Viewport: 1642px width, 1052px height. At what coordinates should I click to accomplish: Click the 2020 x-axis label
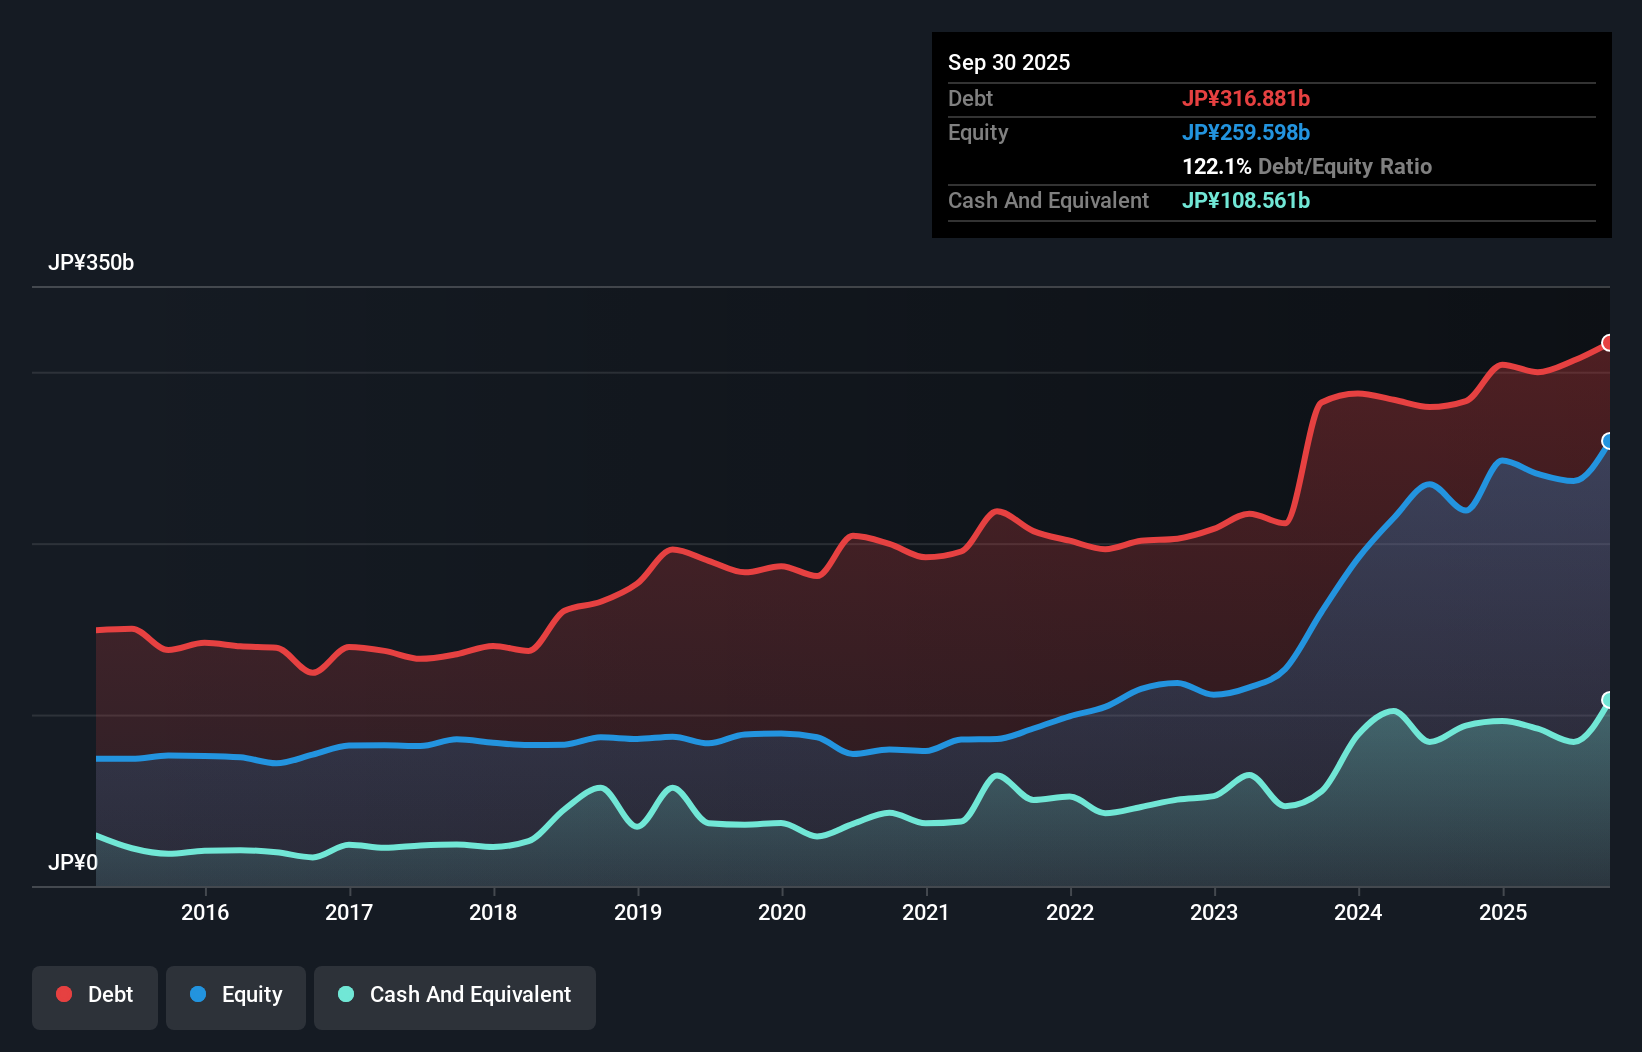[x=782, y=912]
